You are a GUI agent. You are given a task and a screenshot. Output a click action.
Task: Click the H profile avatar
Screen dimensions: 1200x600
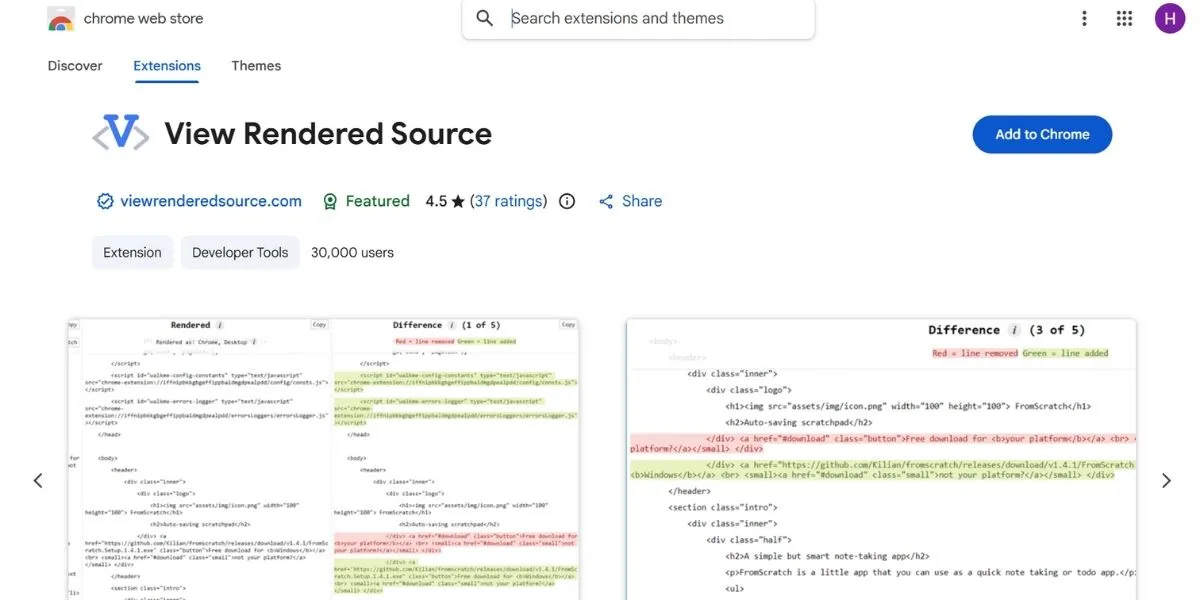[x=1170, y=17]
